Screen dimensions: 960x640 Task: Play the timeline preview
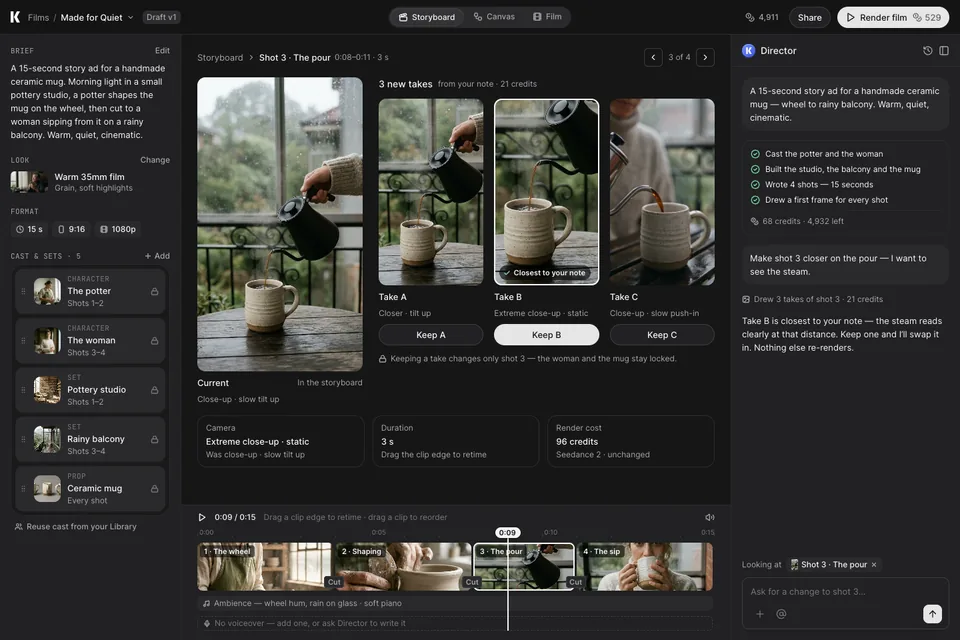click(202, 518)
